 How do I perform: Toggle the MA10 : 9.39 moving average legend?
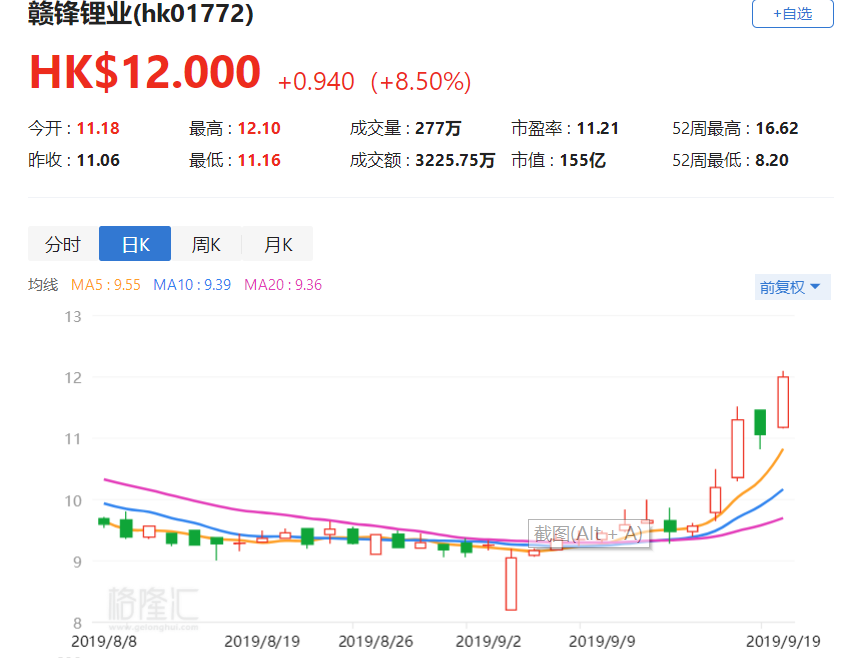click(x=192, y=284)
